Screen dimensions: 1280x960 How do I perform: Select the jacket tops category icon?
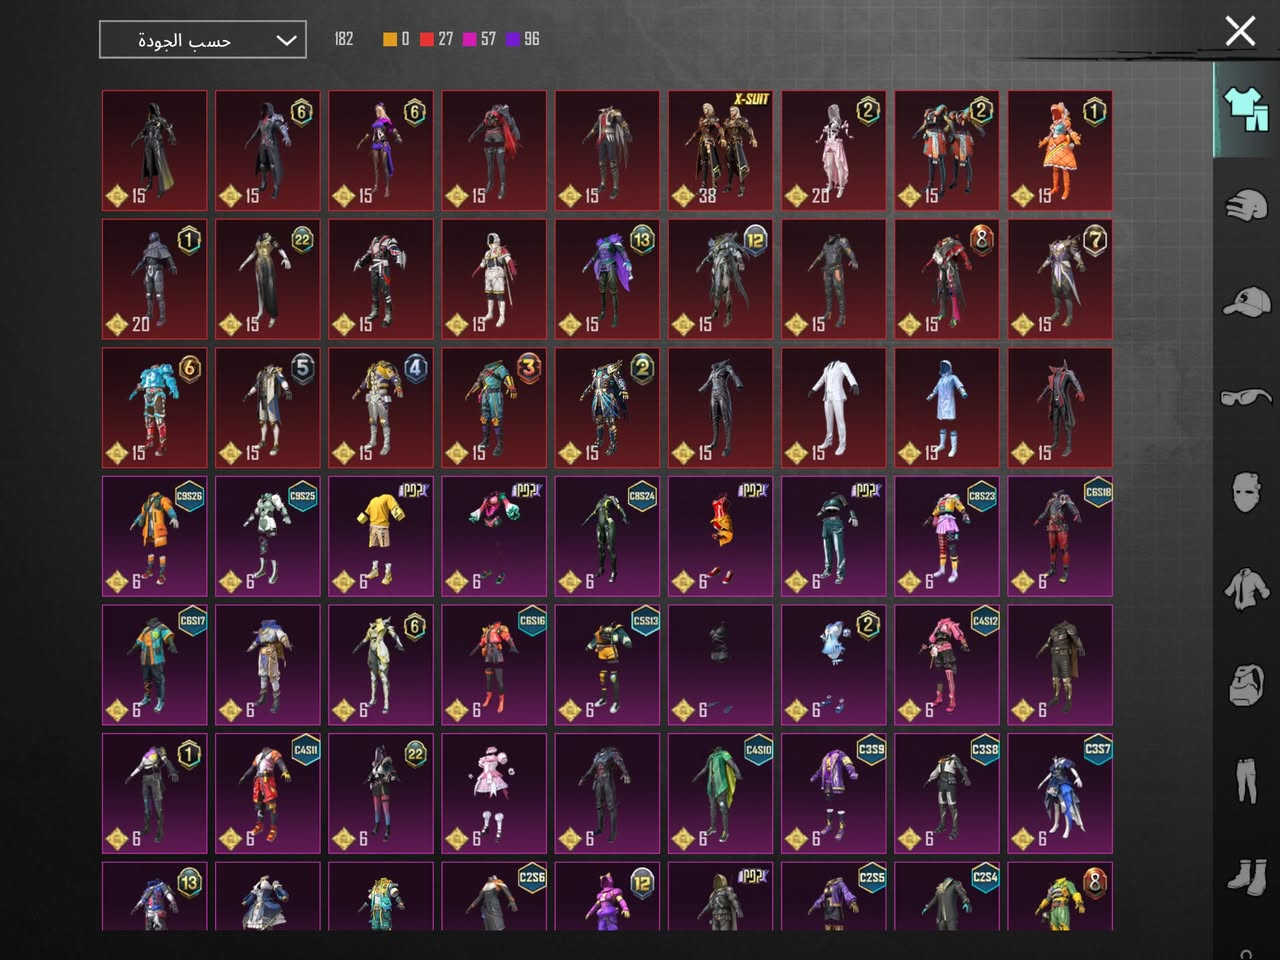1246,588
